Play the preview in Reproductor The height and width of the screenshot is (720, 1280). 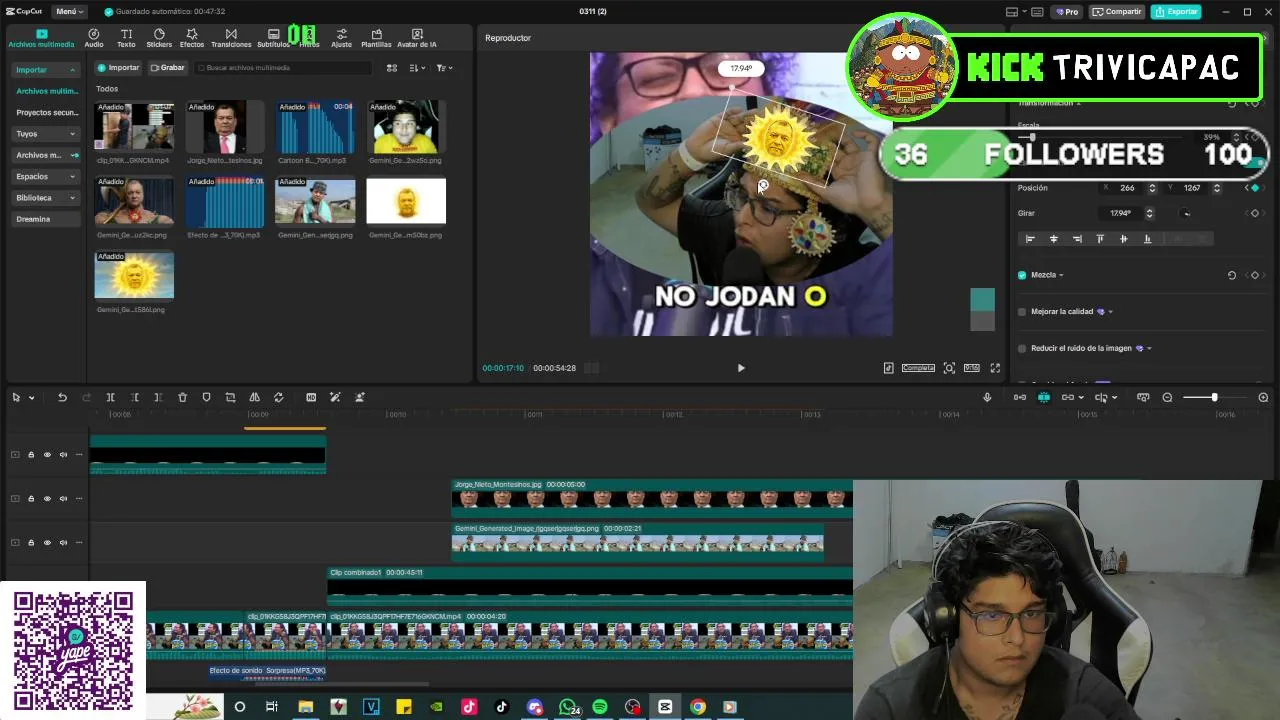click(741, 368)
